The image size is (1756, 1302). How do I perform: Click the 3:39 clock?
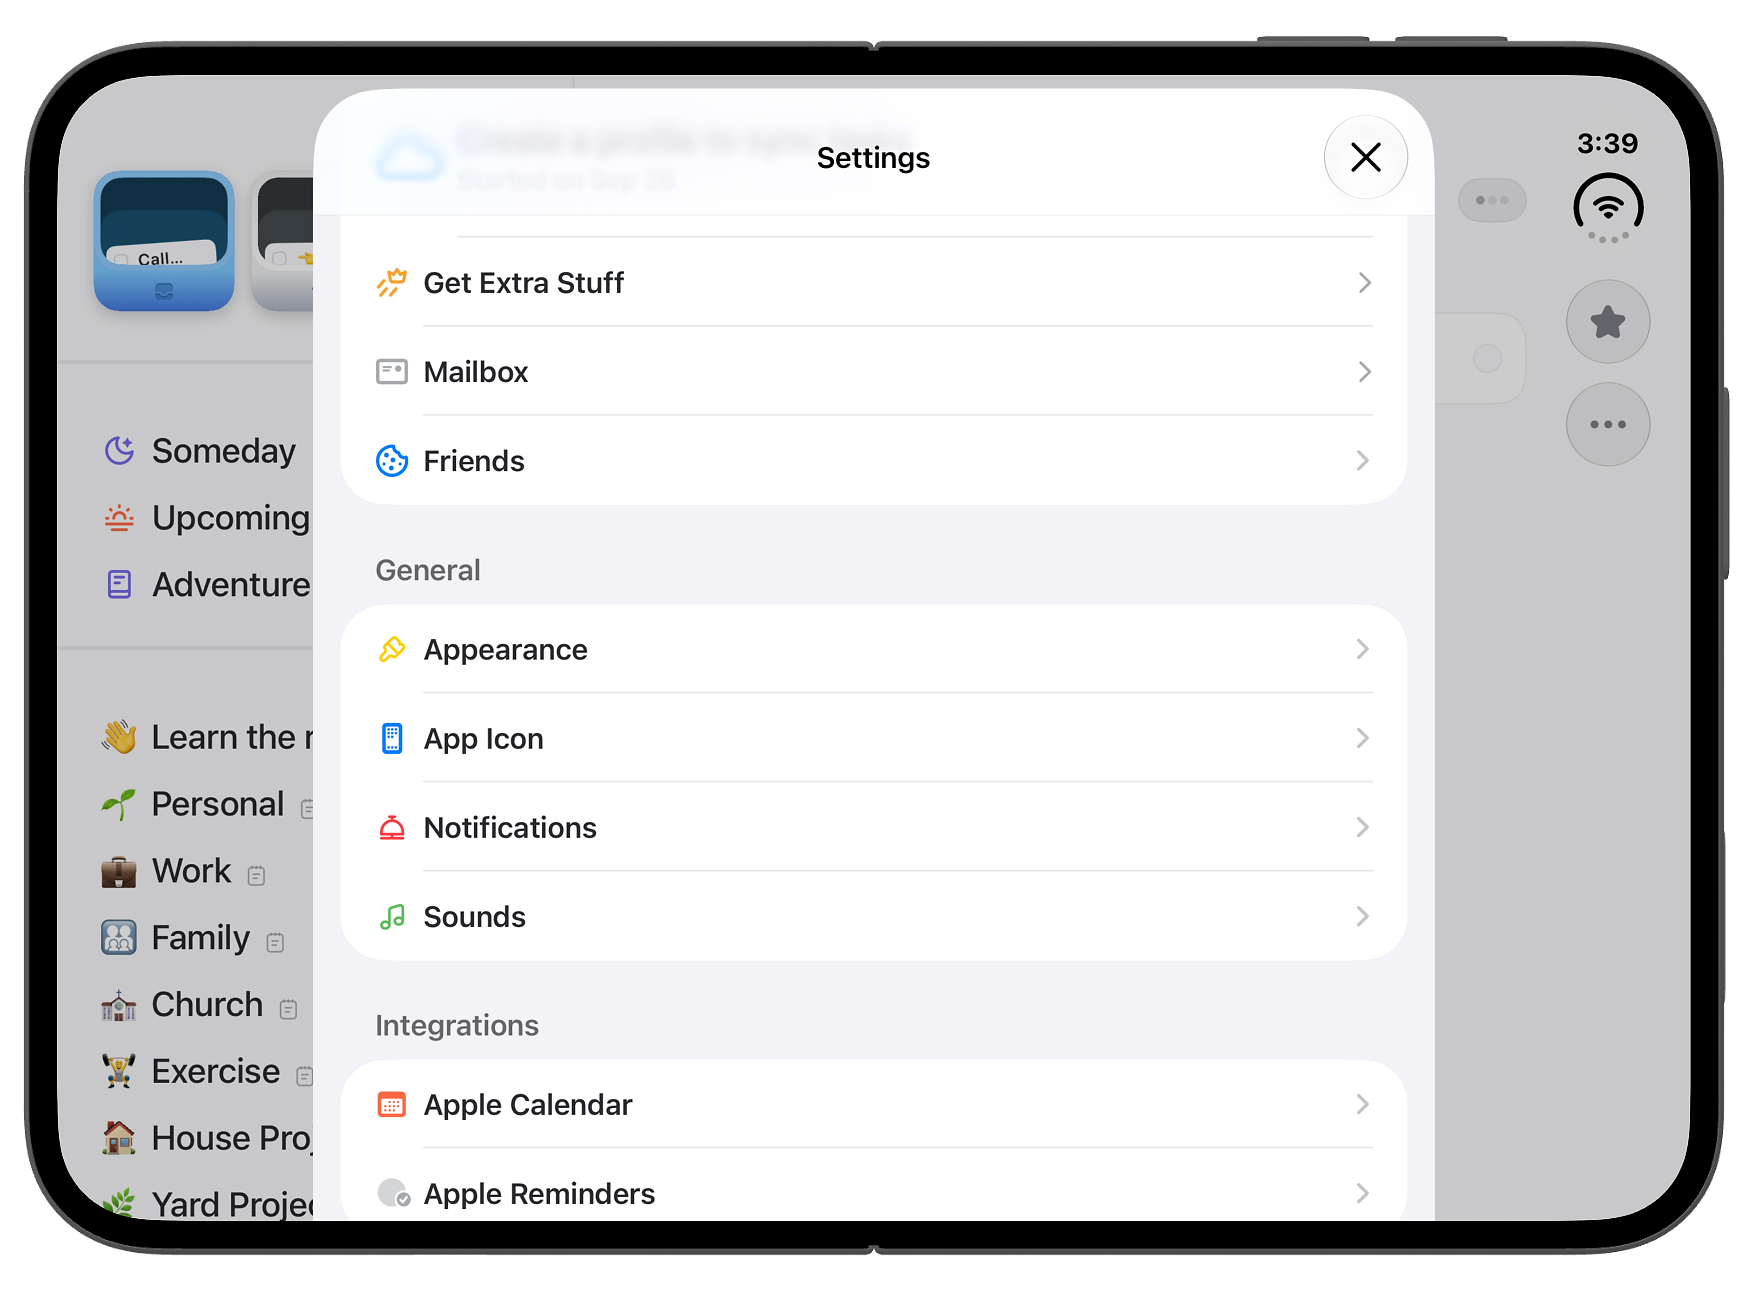1607,143
